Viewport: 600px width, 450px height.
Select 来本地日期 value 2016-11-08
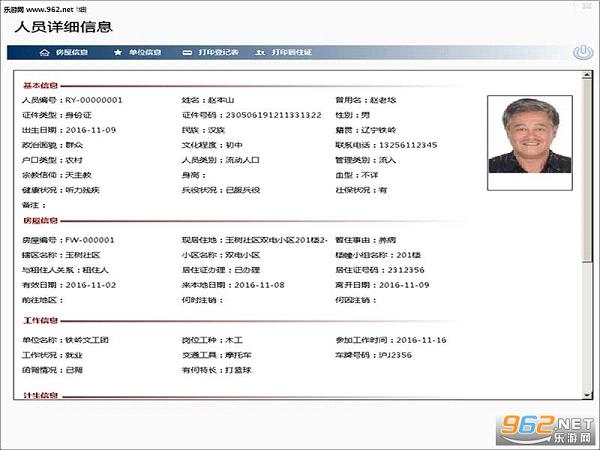[x=259, y=285]
